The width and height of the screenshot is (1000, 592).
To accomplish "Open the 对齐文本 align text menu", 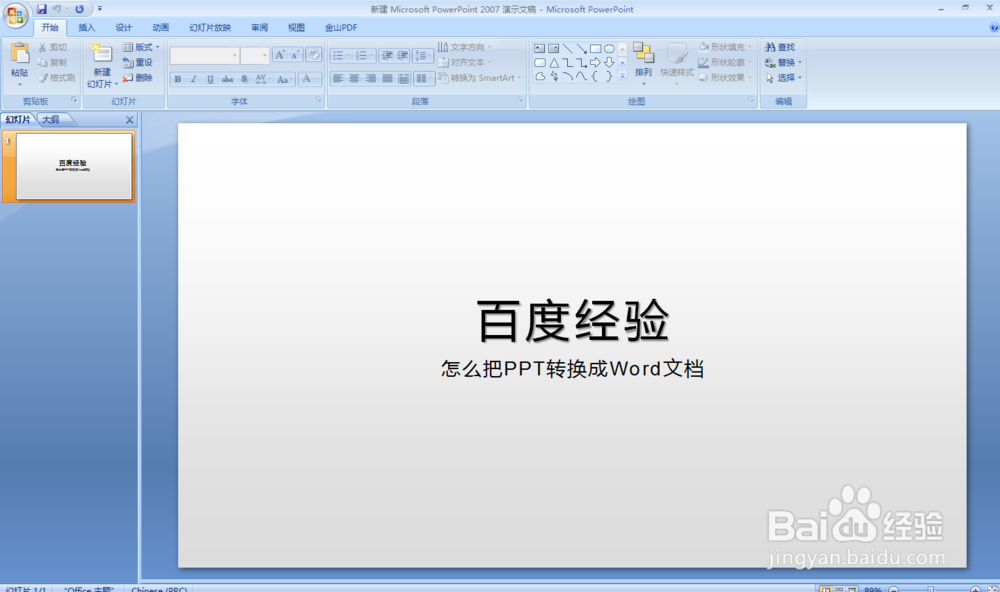I will coord(464,63).
